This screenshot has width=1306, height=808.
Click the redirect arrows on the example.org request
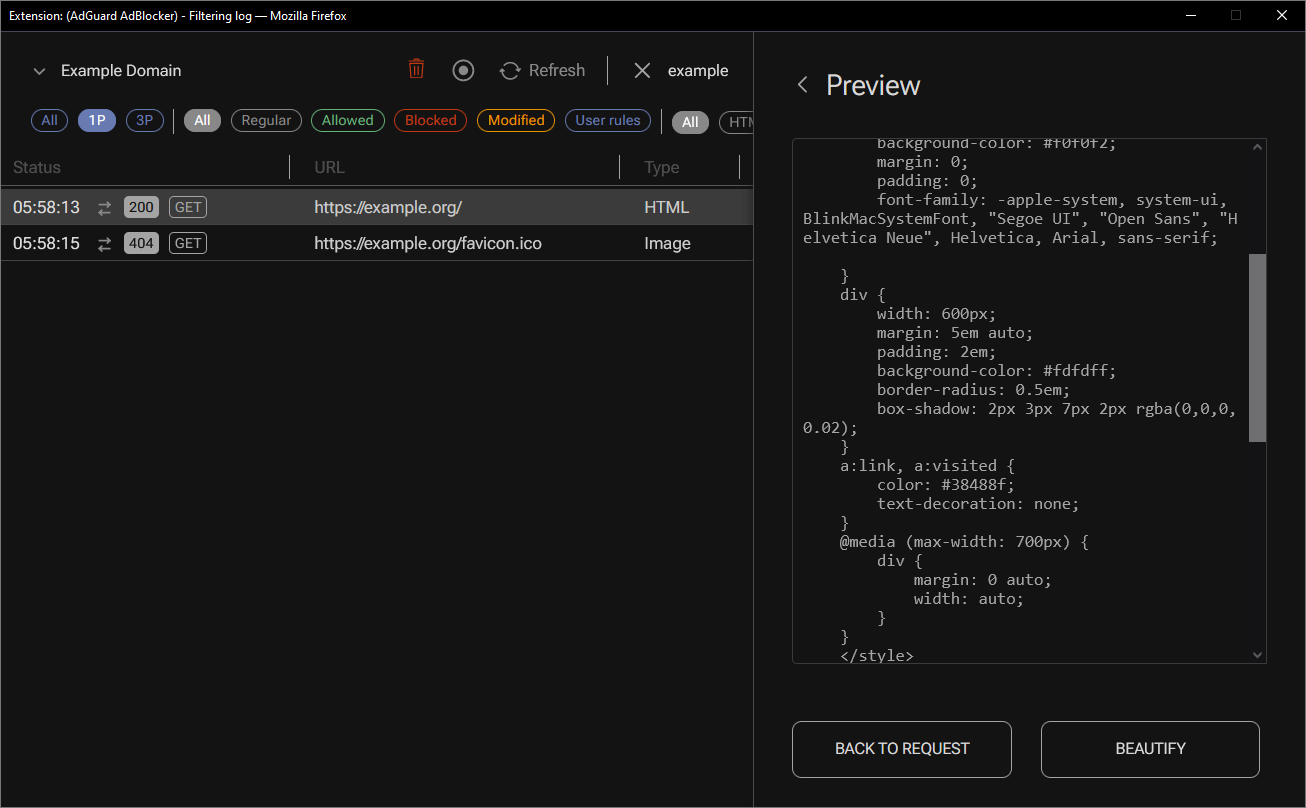(x=104, y=207)
